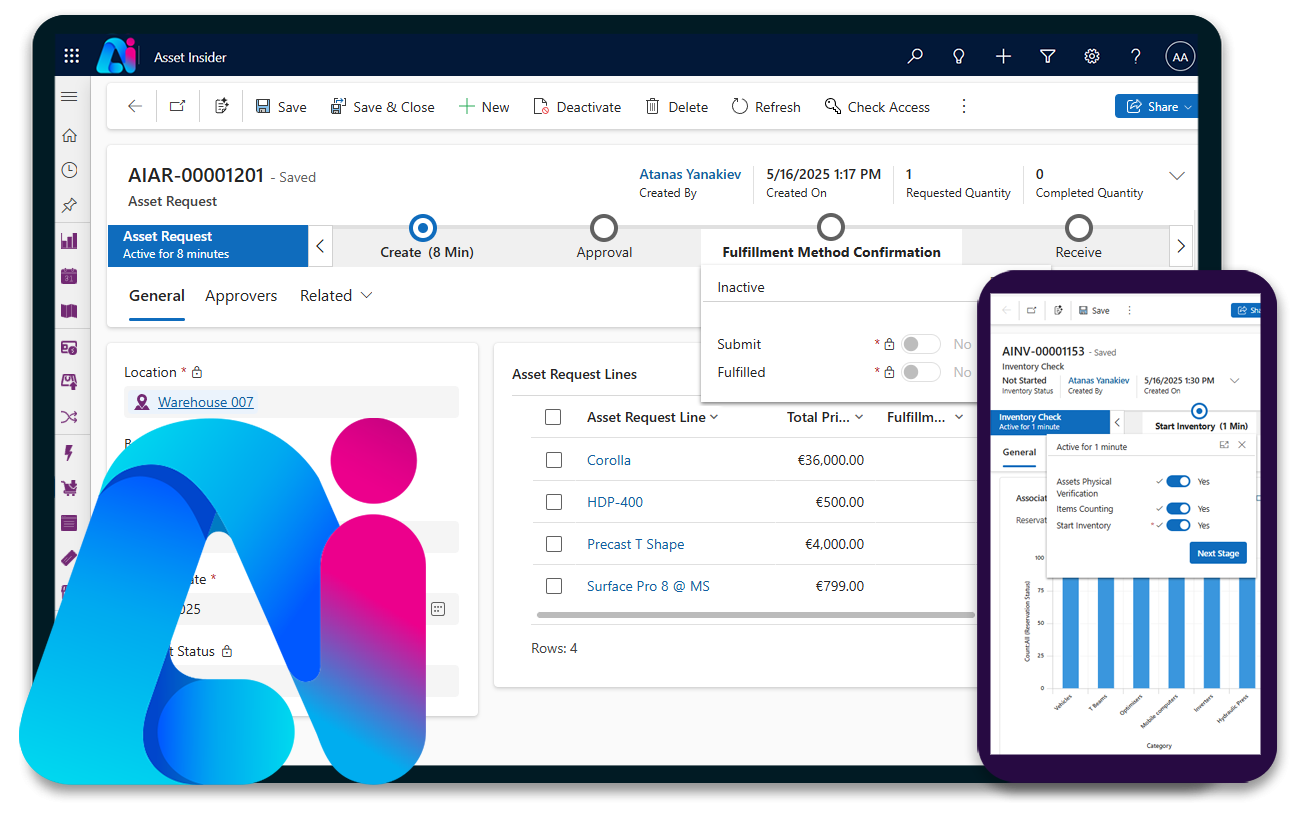The width and height of the screenshot is (1300, 829).
Task: Open the bar chart dashboards icon in sidebar
Action: click(x=69, y=241)
